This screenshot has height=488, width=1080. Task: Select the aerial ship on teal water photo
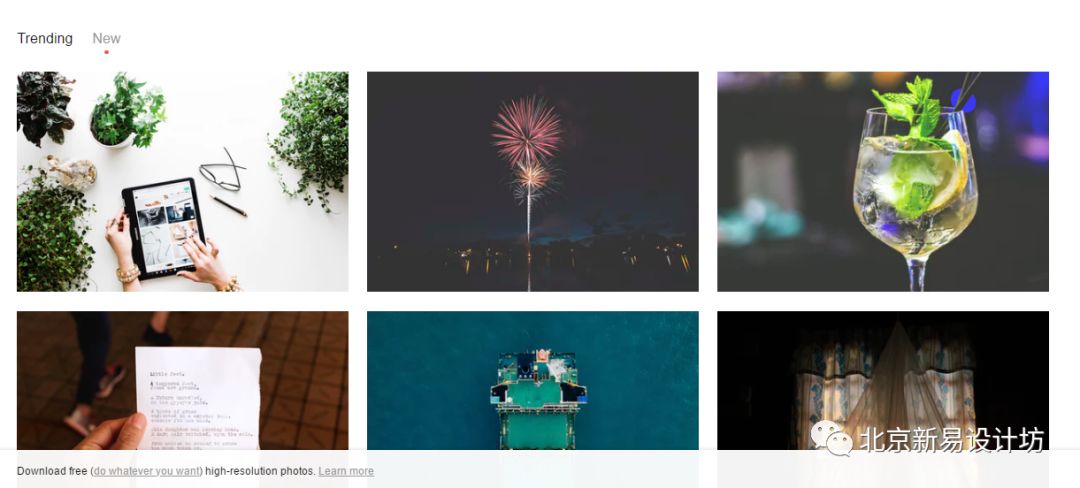(x=532, y=381)
